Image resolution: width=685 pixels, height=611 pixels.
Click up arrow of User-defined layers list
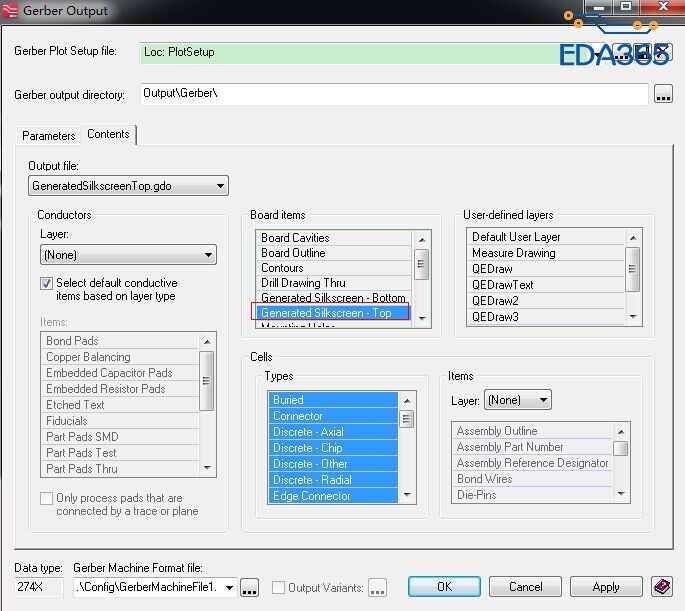tap(633, 238)
